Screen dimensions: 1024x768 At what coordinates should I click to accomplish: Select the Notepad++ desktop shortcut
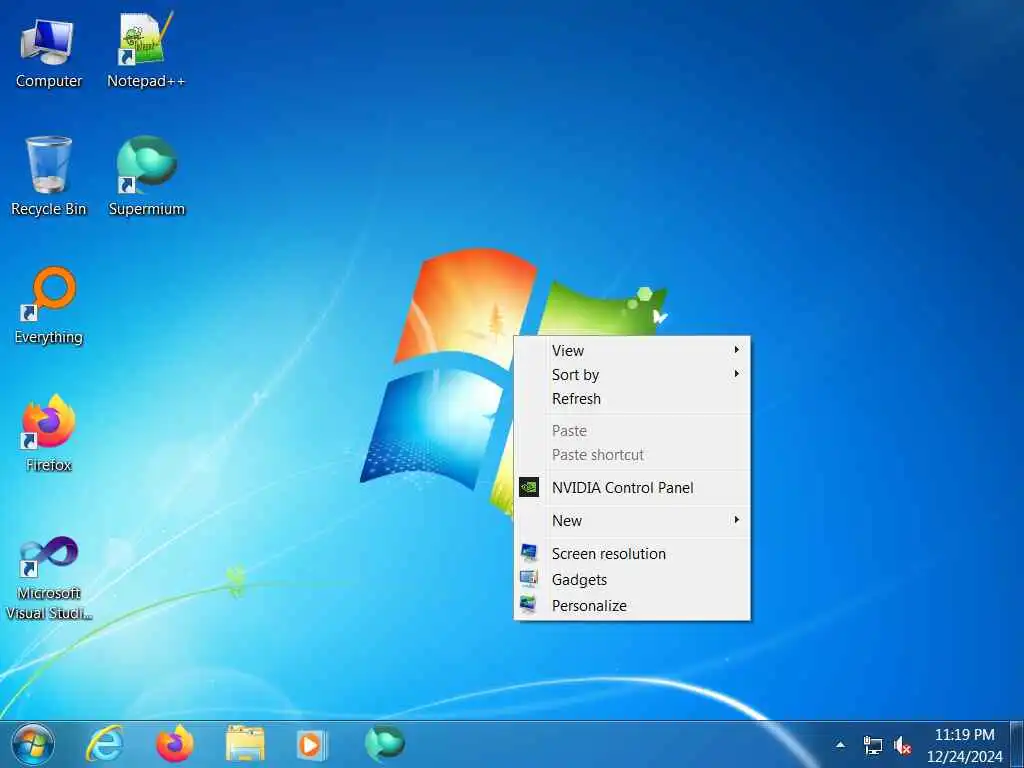tap(146, 52)
